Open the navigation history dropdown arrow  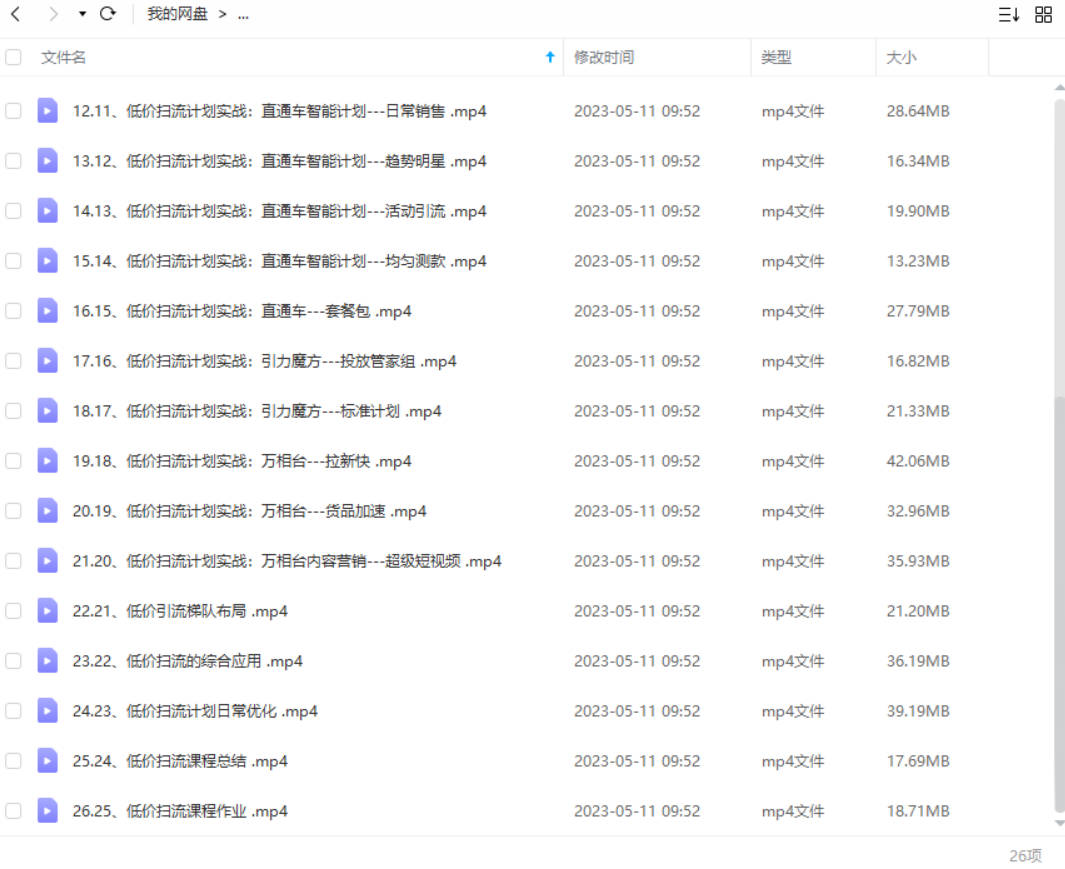point(82,14)
